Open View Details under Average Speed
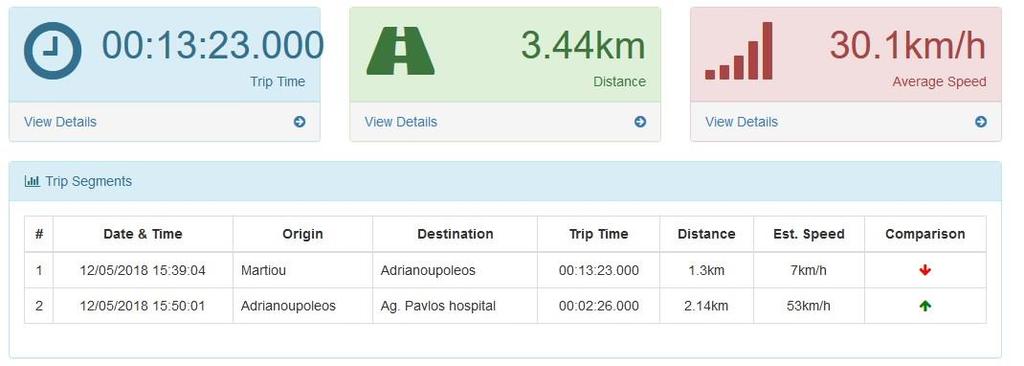 tap(741, 122)
